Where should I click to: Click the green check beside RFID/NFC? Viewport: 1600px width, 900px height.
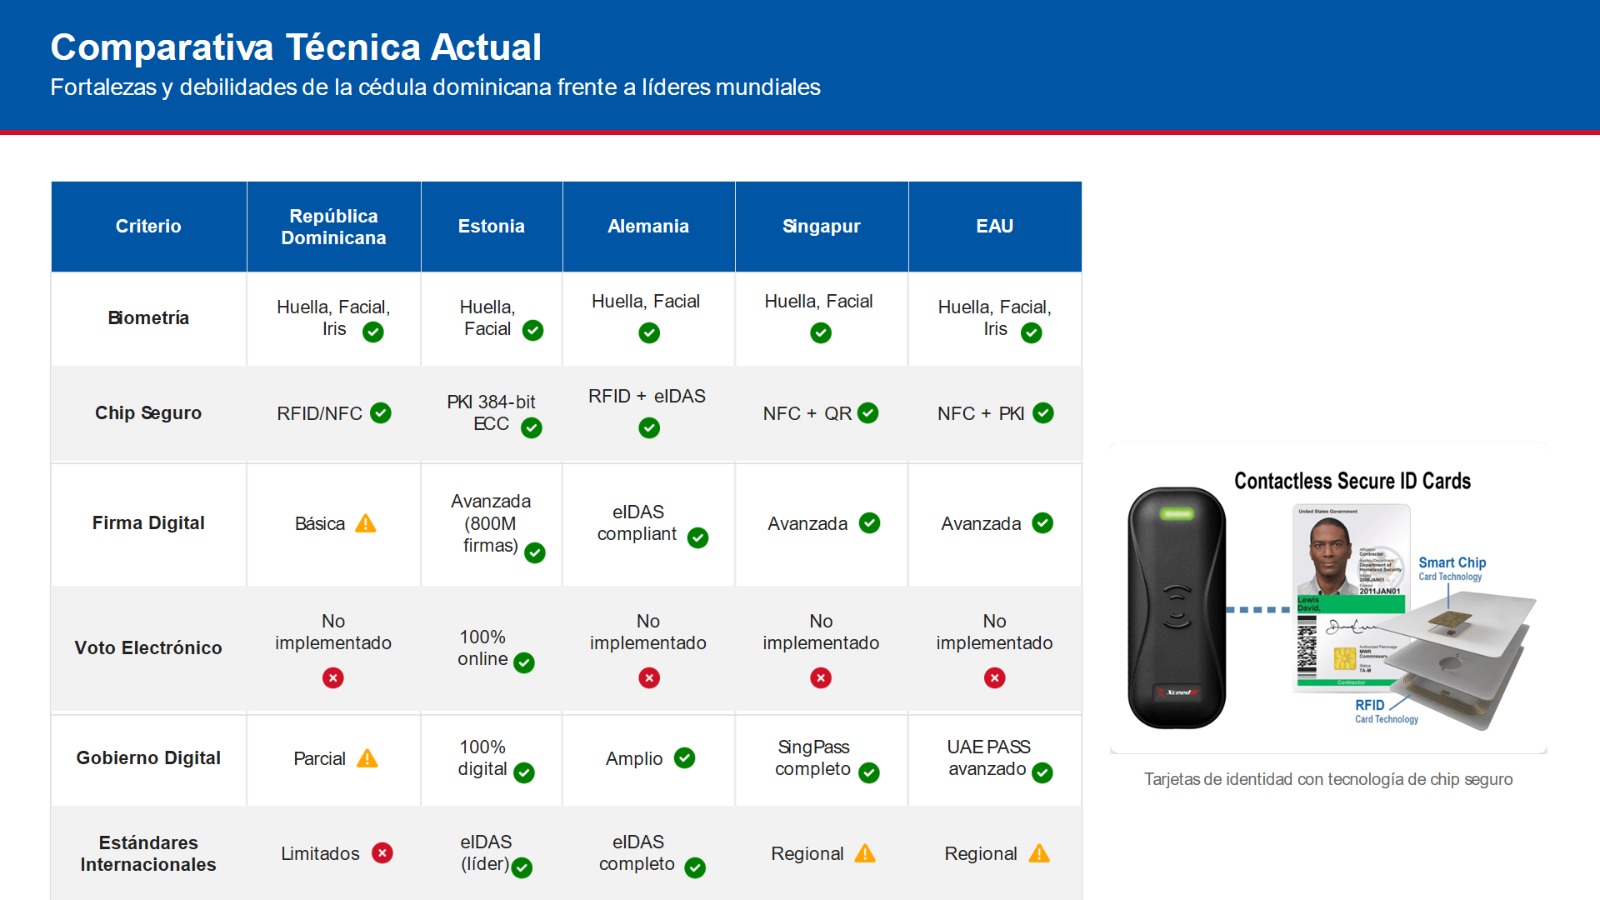tap(381, 413)
